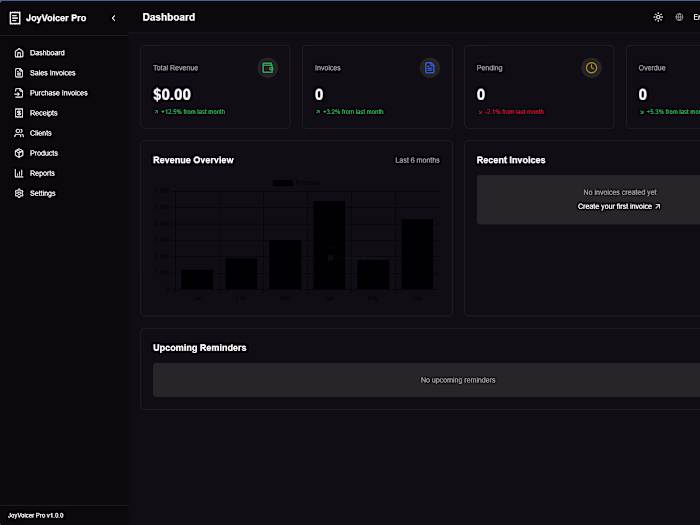700x525 pixels.
Task: Click the JoyVoicer Pro logo icon
Action: point(15,18)
